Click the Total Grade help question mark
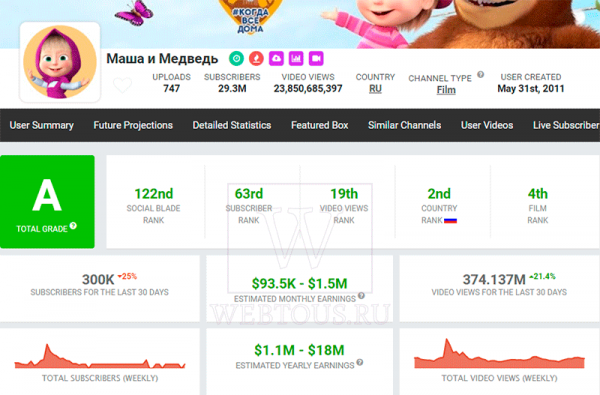Viewport: 600px width, 395px height. (73, 226)
